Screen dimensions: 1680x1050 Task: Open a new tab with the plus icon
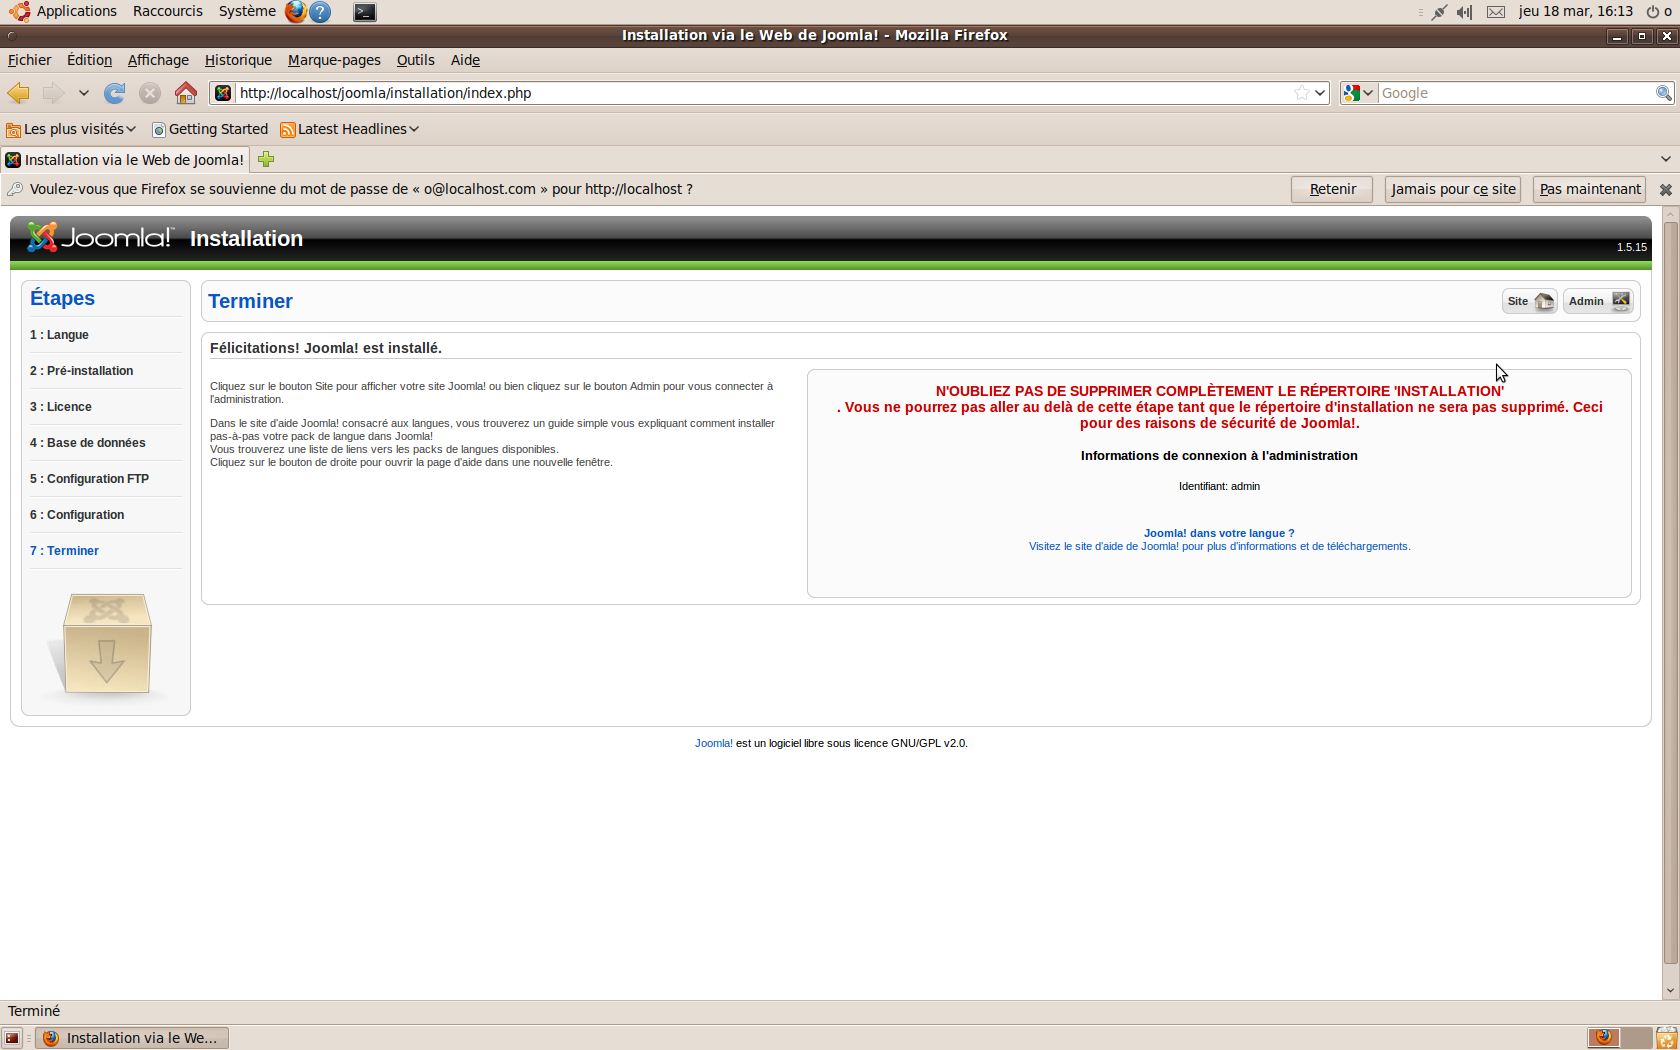coord(266,159)
